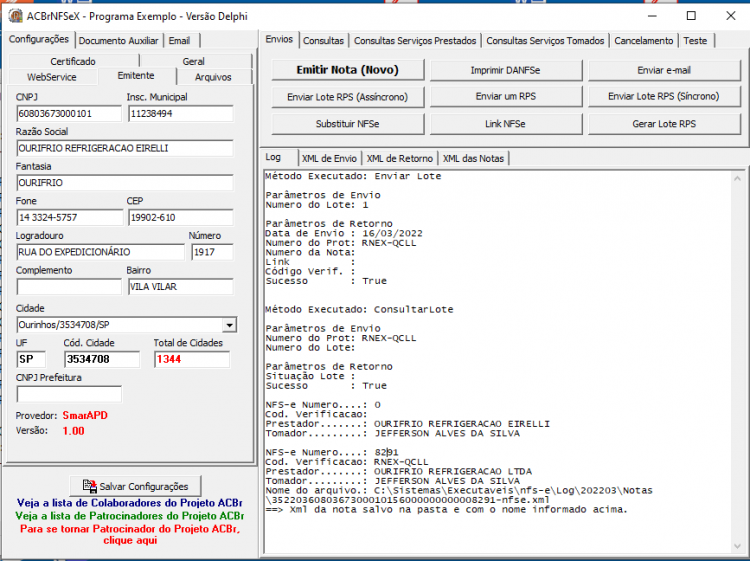Click the SmarAPD provider name text

[x=85, y=415]
